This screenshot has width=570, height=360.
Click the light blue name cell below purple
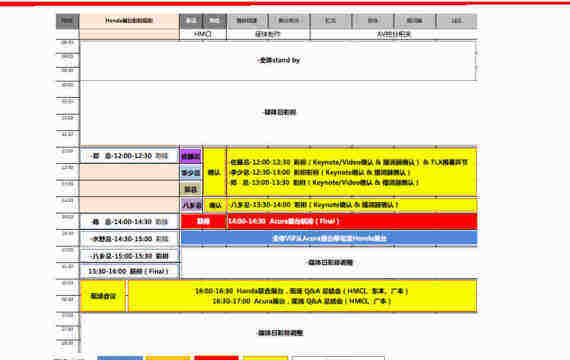click(x=191, y=173)
